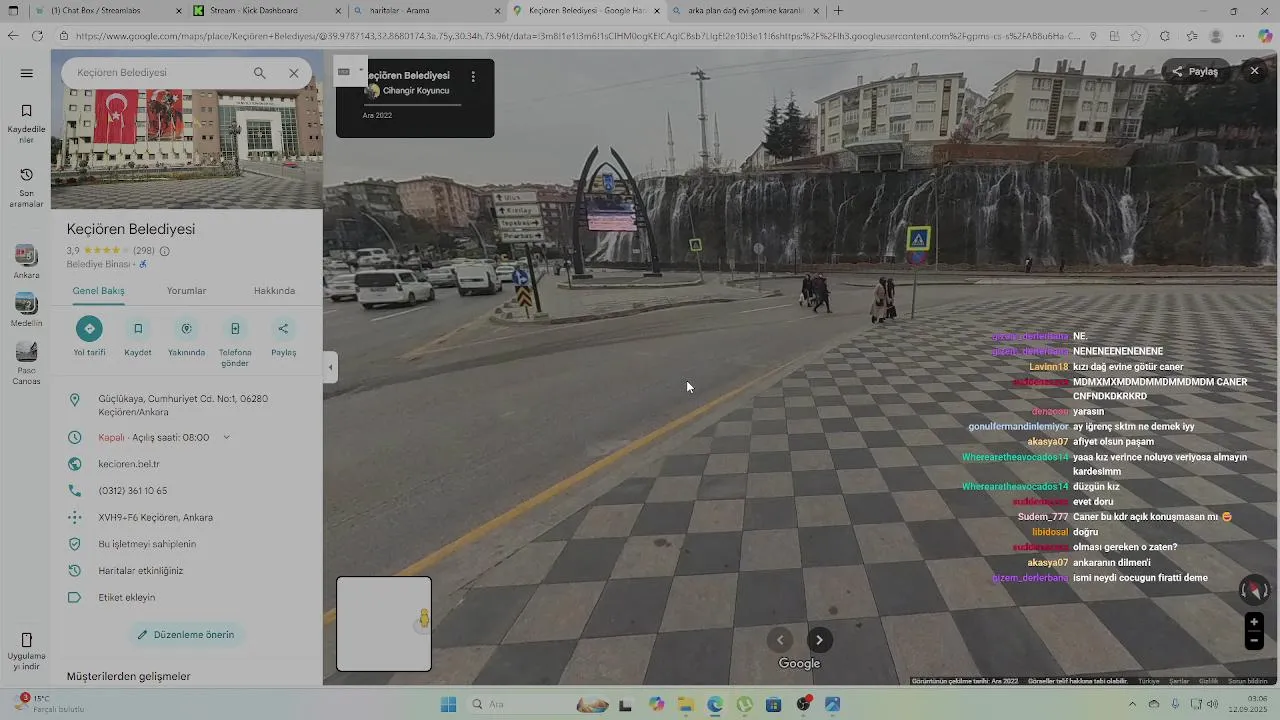
Task: Switch to haritalar - Arama tab
Action: (x=426, y=11)
